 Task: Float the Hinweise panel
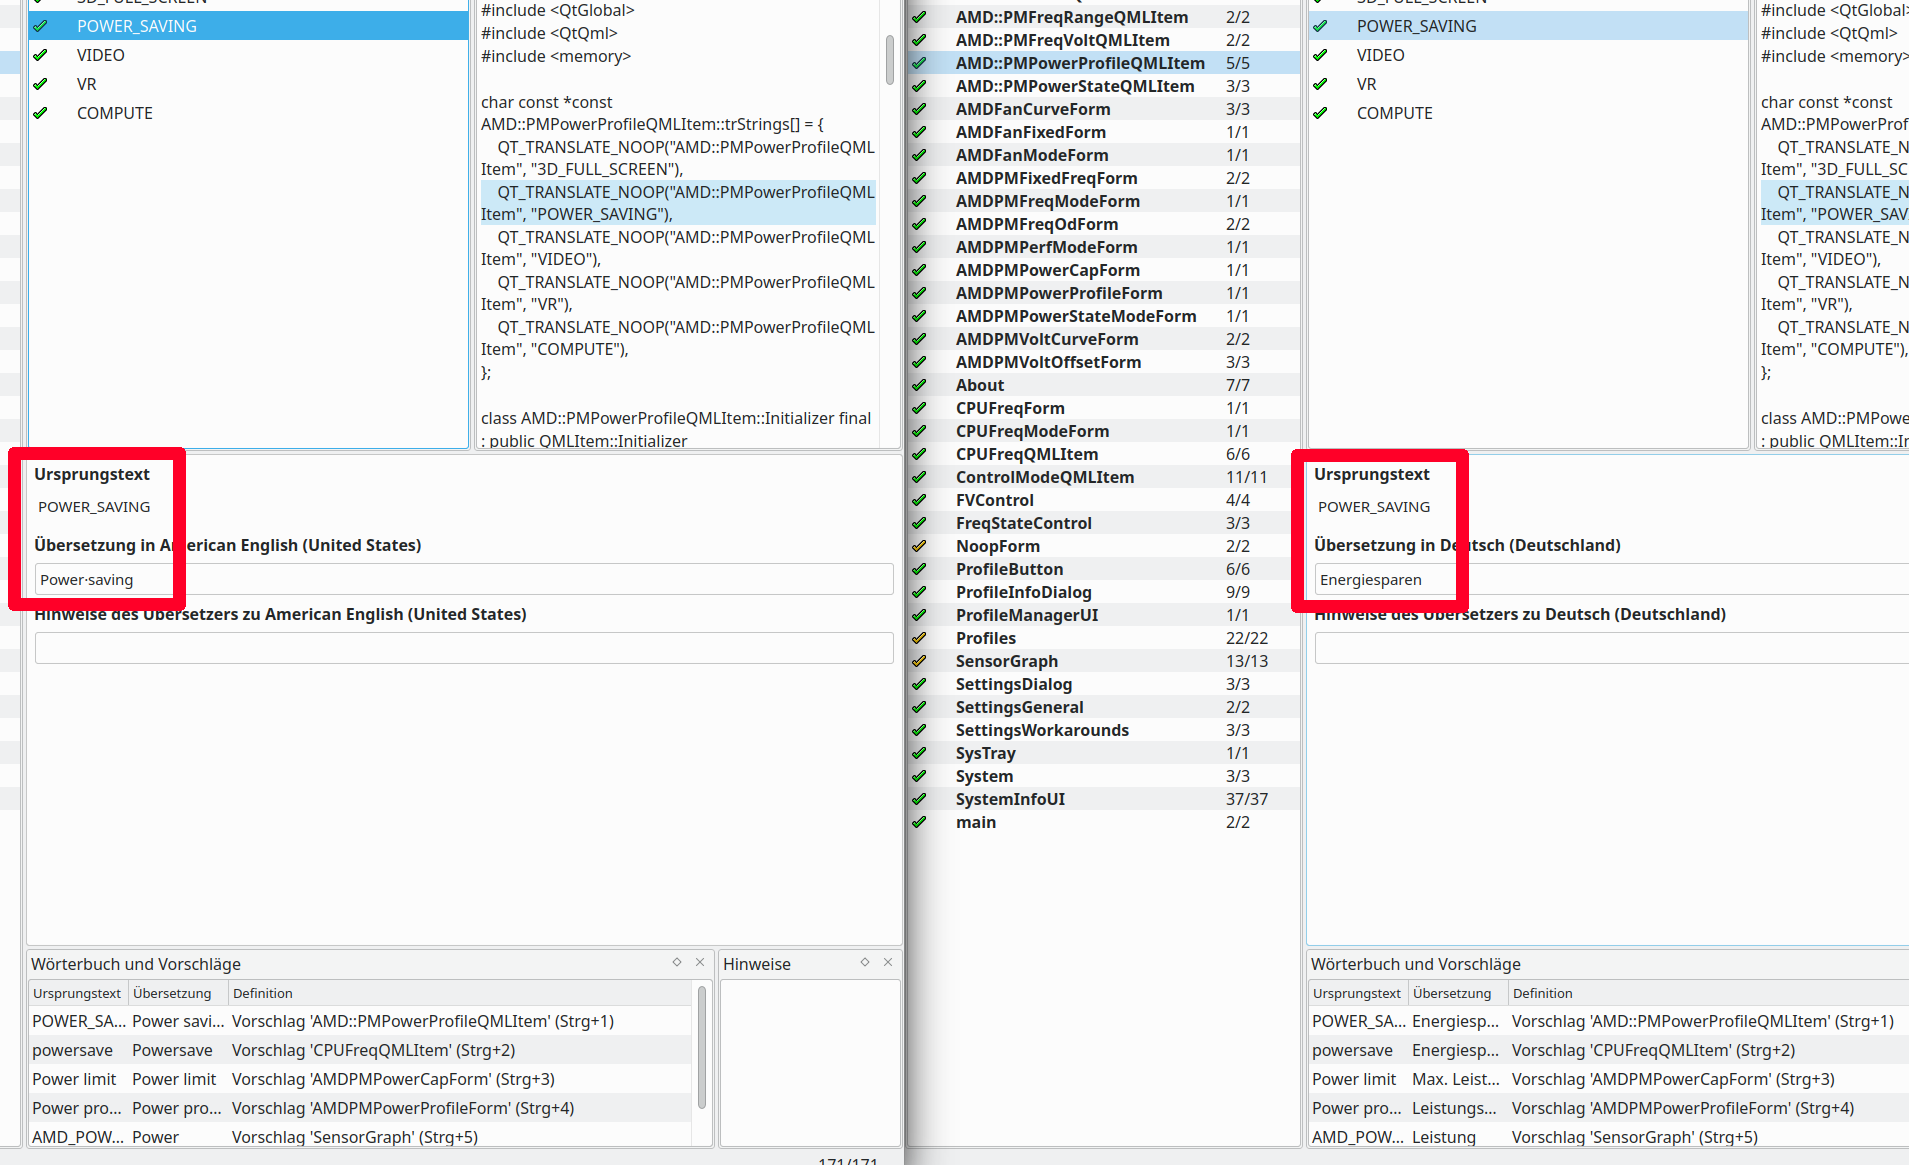(865, 962)
